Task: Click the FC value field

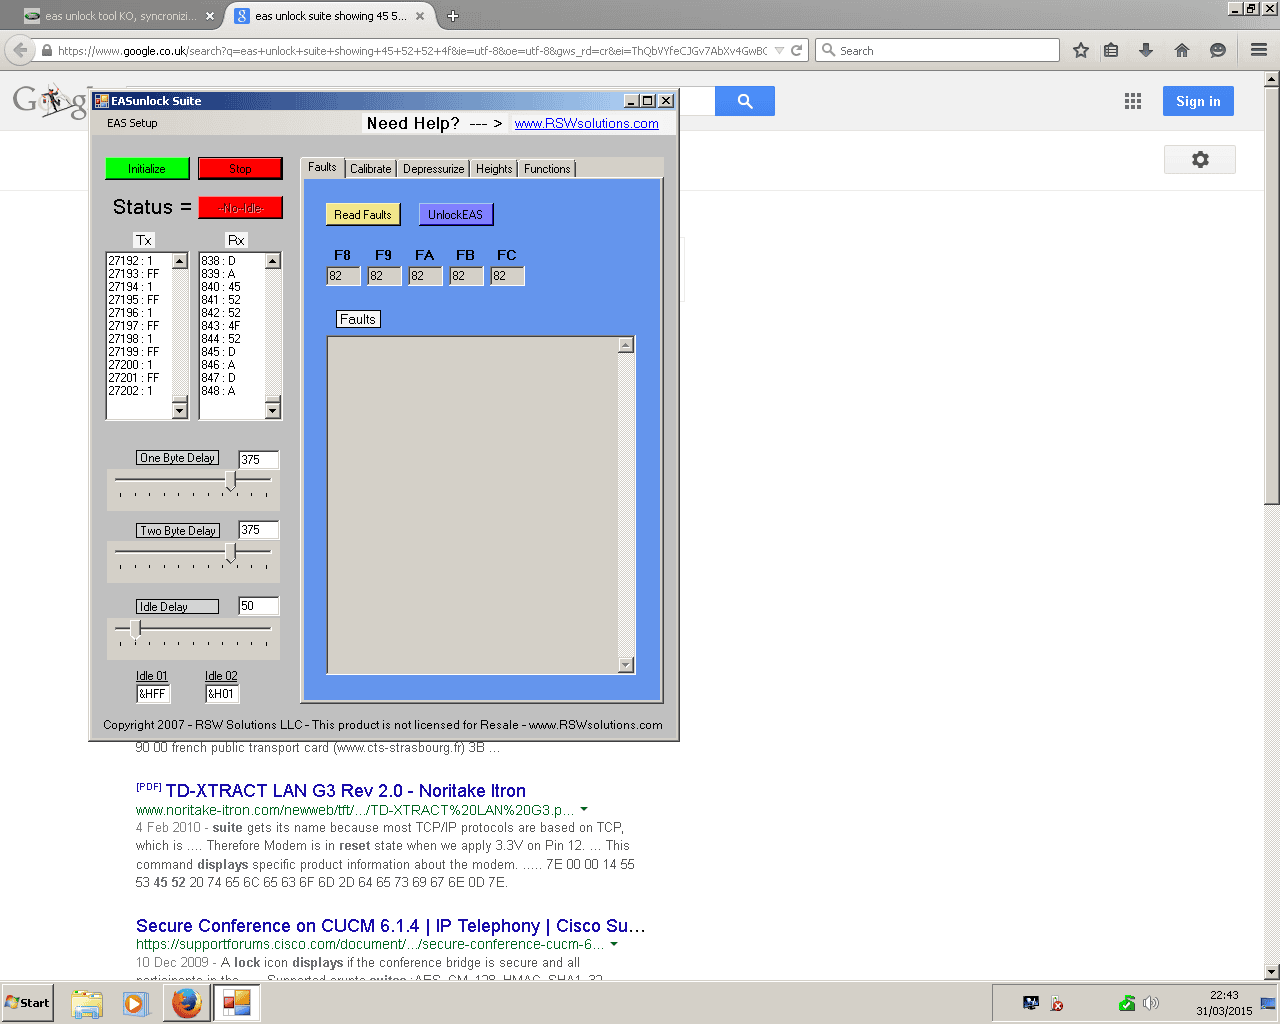Action: [507, 276]
